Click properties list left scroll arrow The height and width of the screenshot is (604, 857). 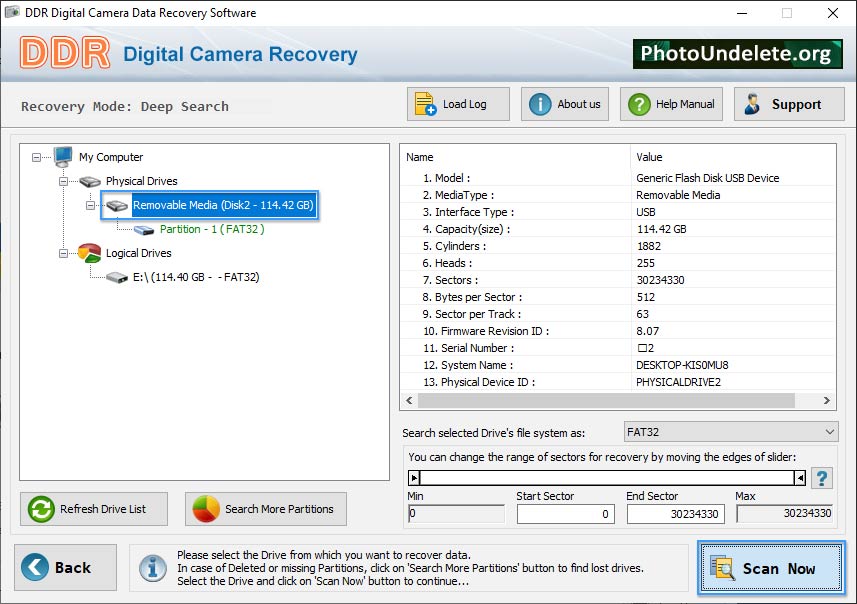pyautogui.click(x=409, y=401)
